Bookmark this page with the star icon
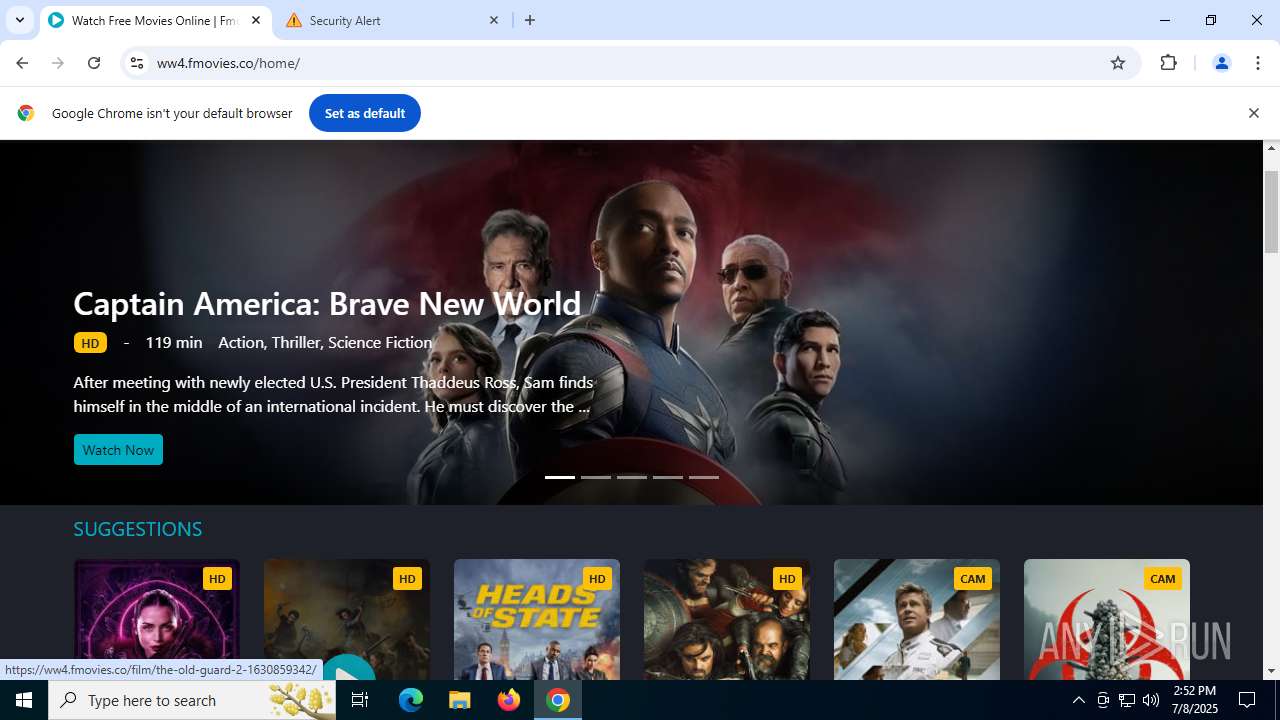The image size is (1280, 720). [x=1118, y=63]
